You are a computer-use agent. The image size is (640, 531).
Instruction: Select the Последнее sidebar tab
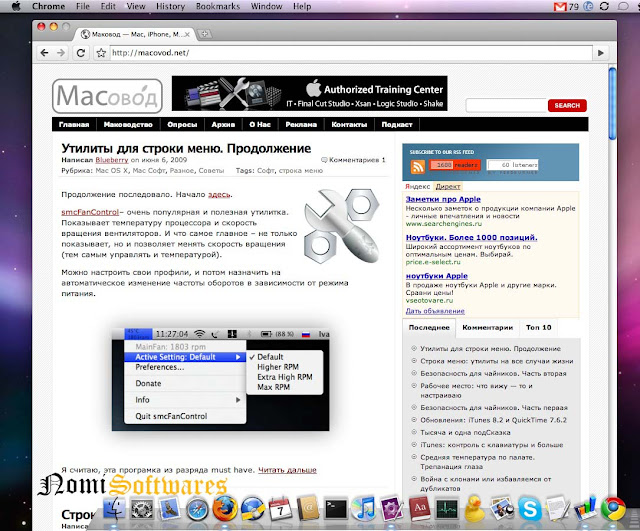click(x=429, y=328)
